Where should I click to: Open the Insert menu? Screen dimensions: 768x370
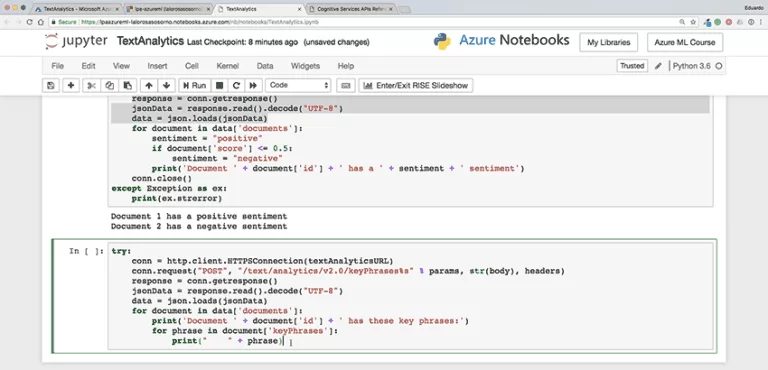(x=157, y=66)
